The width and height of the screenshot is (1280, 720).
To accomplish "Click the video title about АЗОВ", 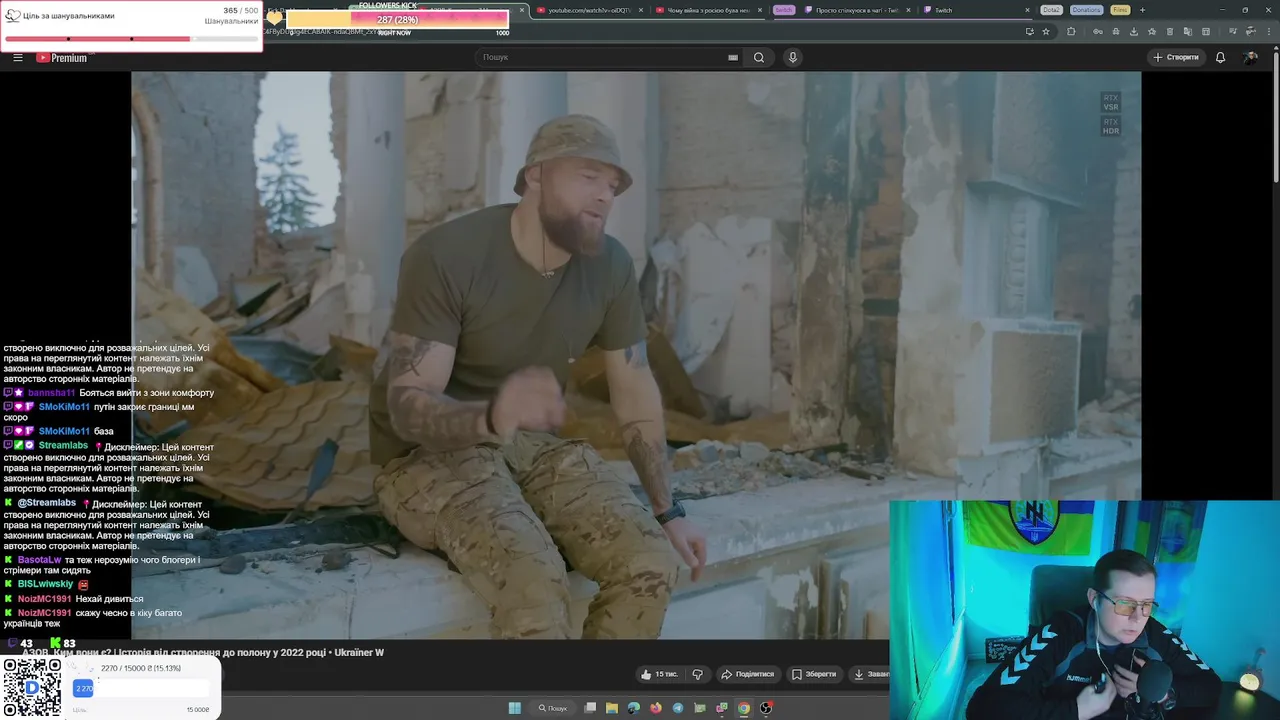I will (x=203, y=653).
